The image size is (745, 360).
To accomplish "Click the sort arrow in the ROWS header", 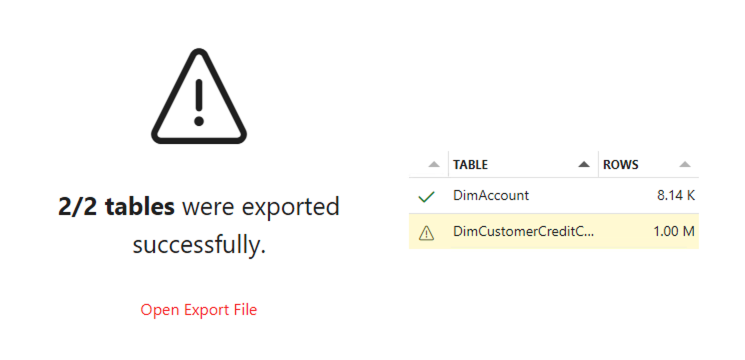I will pos(684,165).
